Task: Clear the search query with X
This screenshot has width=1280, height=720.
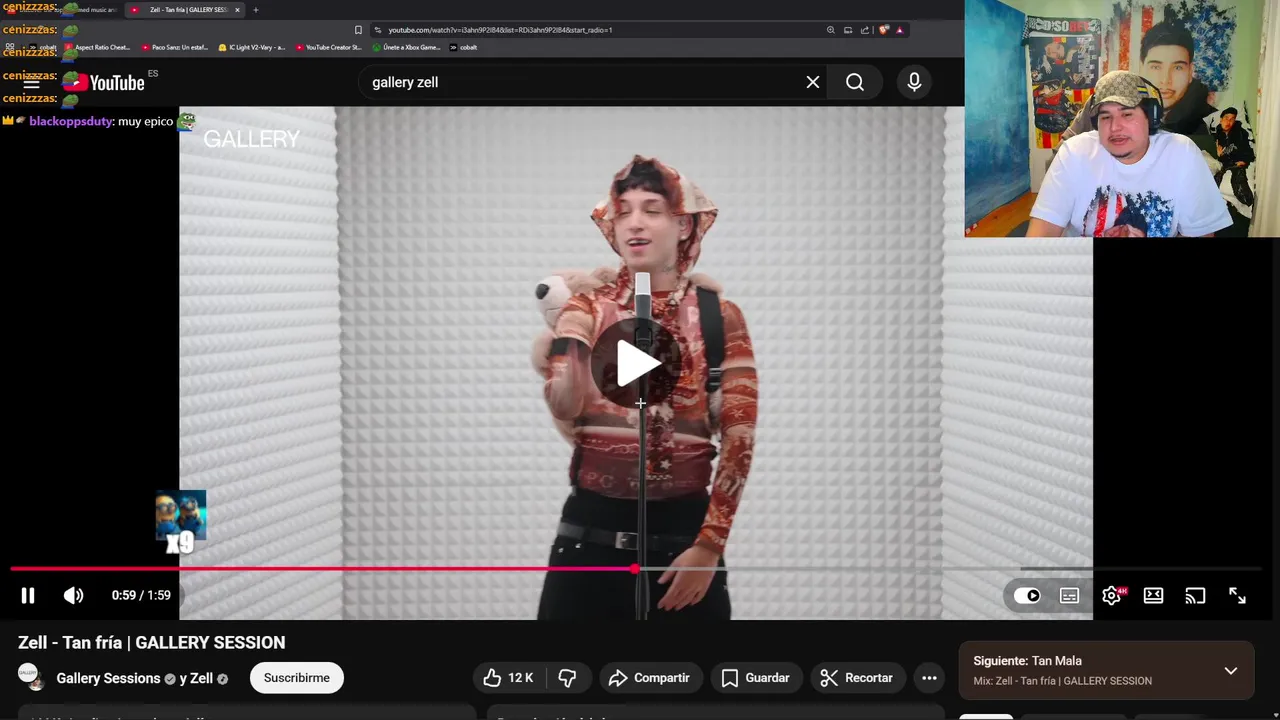Action: [x=813, y=82]
